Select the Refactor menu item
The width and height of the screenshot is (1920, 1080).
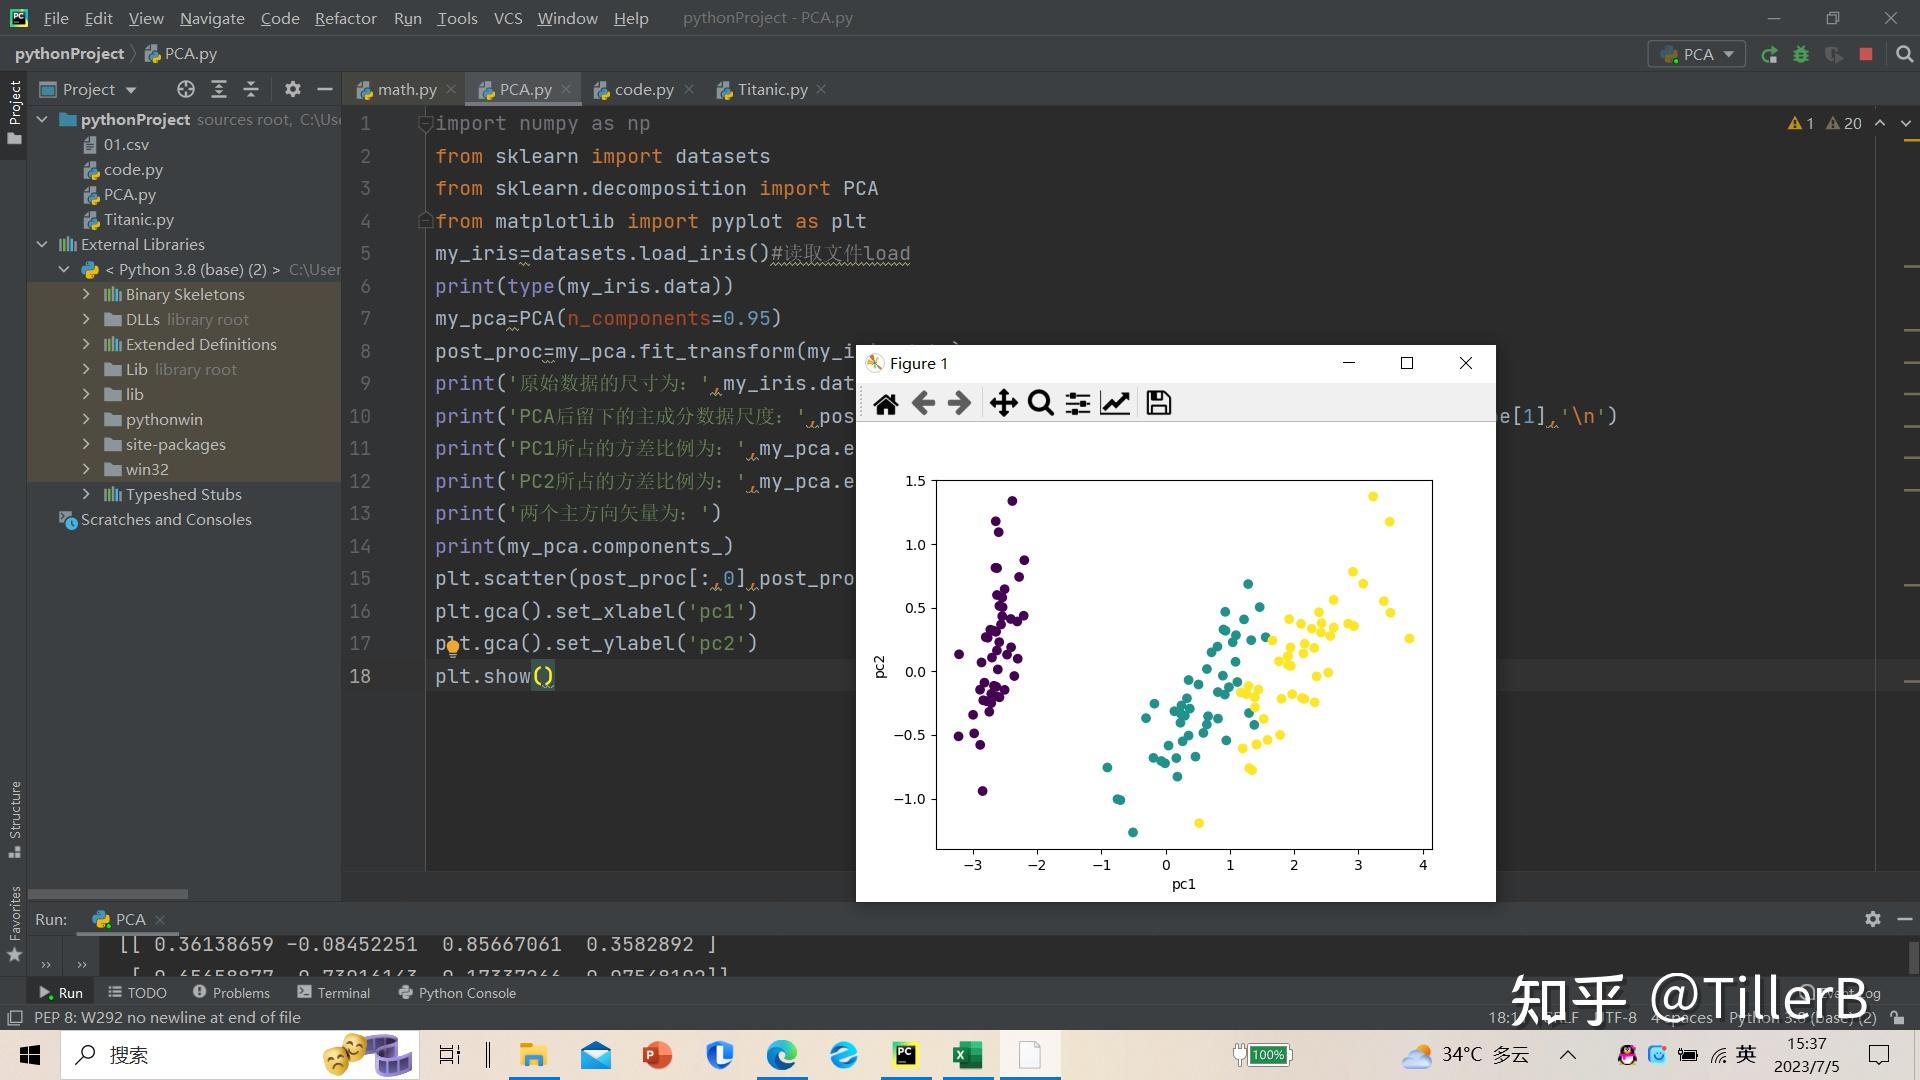(344, 17)
